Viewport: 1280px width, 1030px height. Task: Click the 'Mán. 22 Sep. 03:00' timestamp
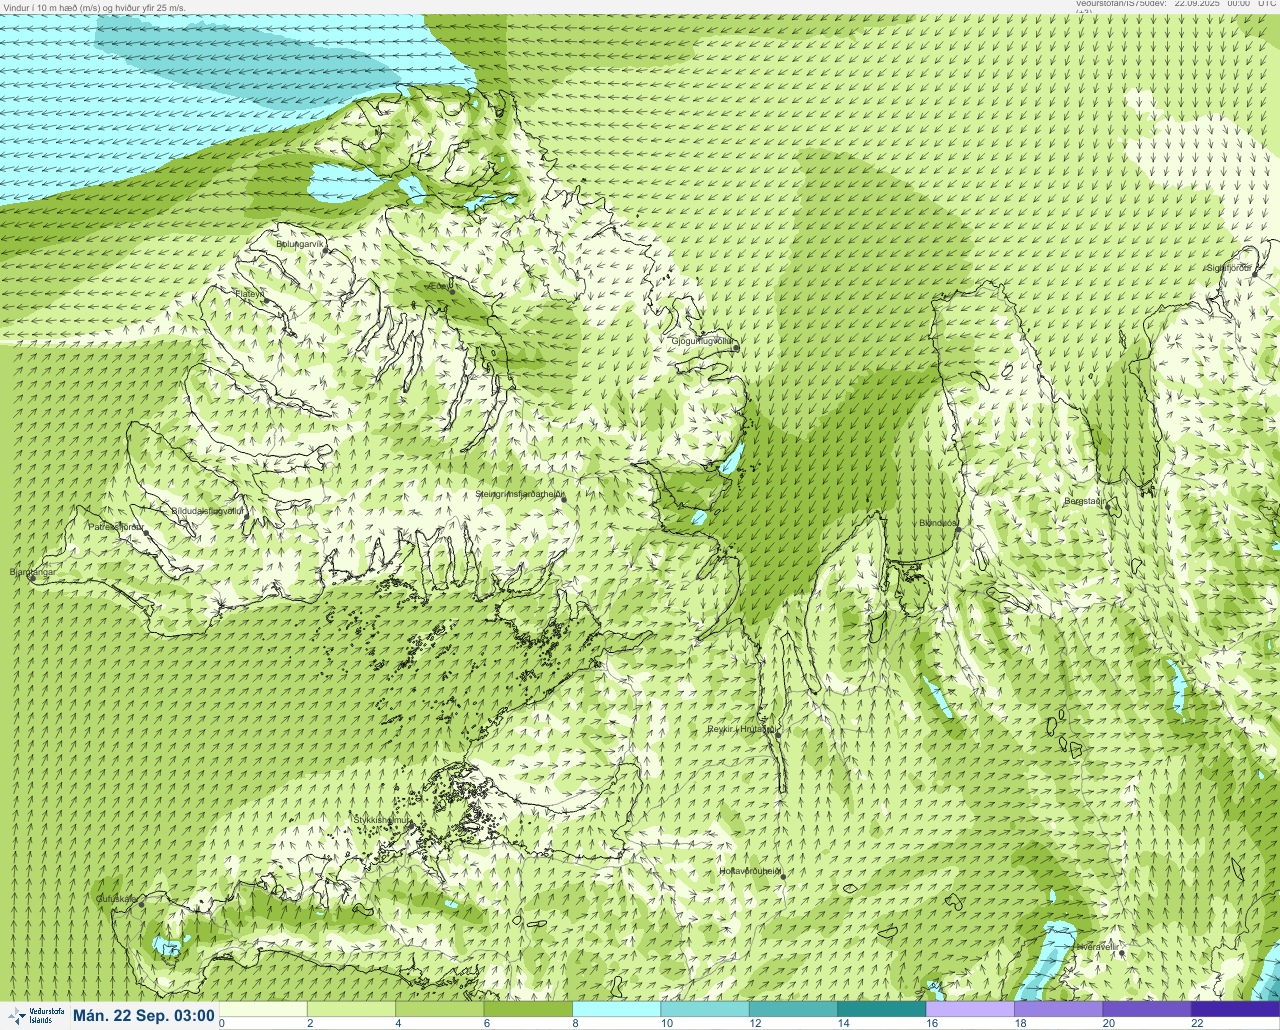click(x=144, y=1016)
